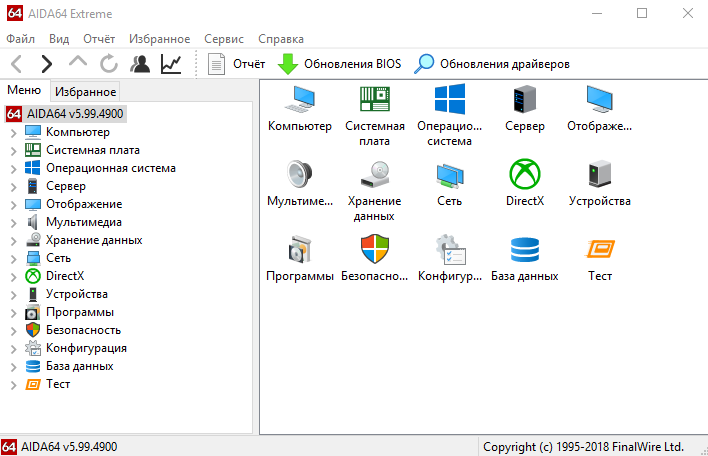Viewport: 708px width, 456px height.
Task: Open the DirectX Xbox icon in right pane
Action: click(525, 174)
